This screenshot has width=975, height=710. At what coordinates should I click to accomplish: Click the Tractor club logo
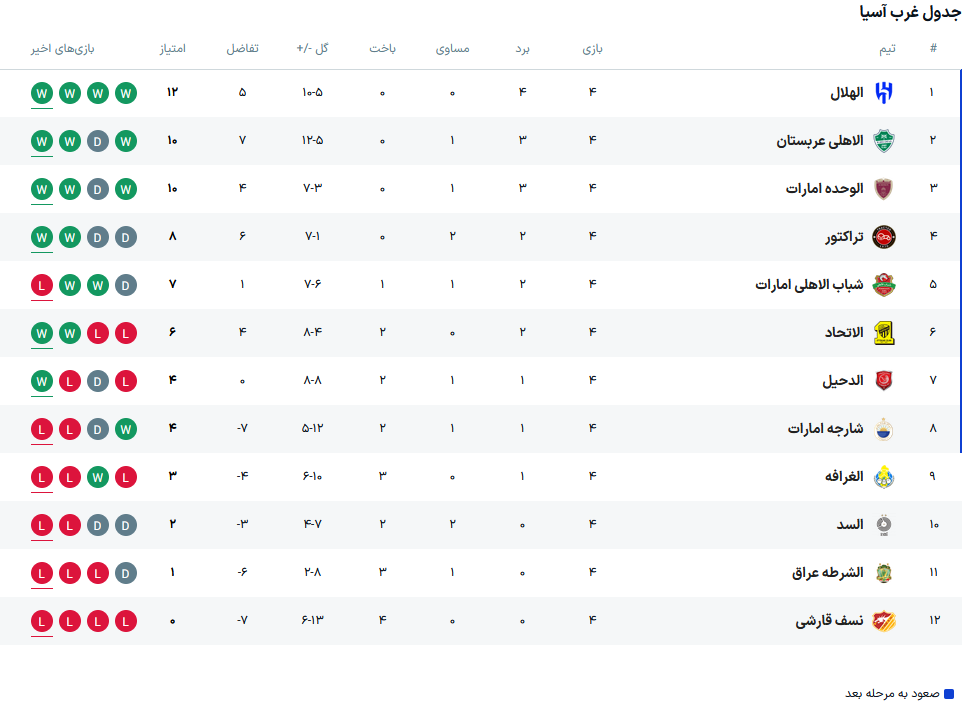pos(884,237)
